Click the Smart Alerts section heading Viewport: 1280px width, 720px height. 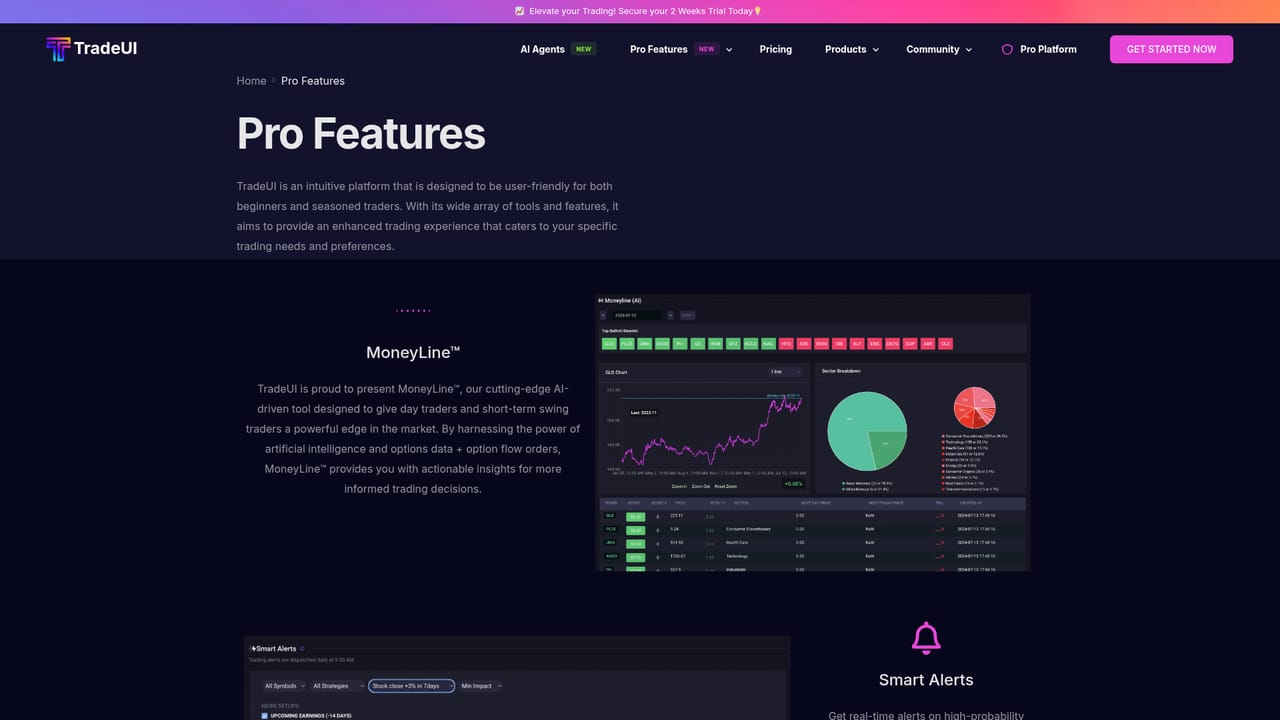click(926, 680)
